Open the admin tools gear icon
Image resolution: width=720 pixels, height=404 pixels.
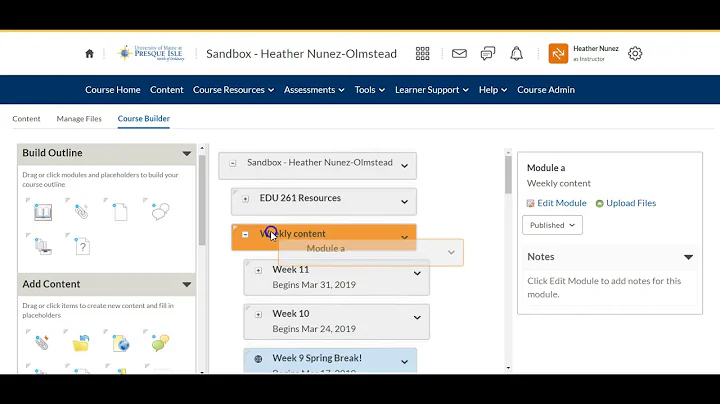(635, 54)
